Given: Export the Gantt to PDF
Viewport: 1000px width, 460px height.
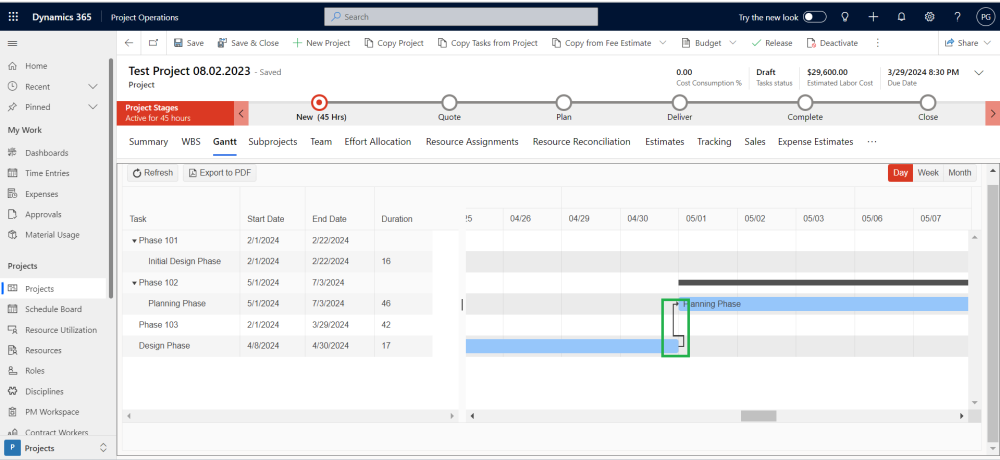Looking at the screenshot, I should click(x=220, y=173).
